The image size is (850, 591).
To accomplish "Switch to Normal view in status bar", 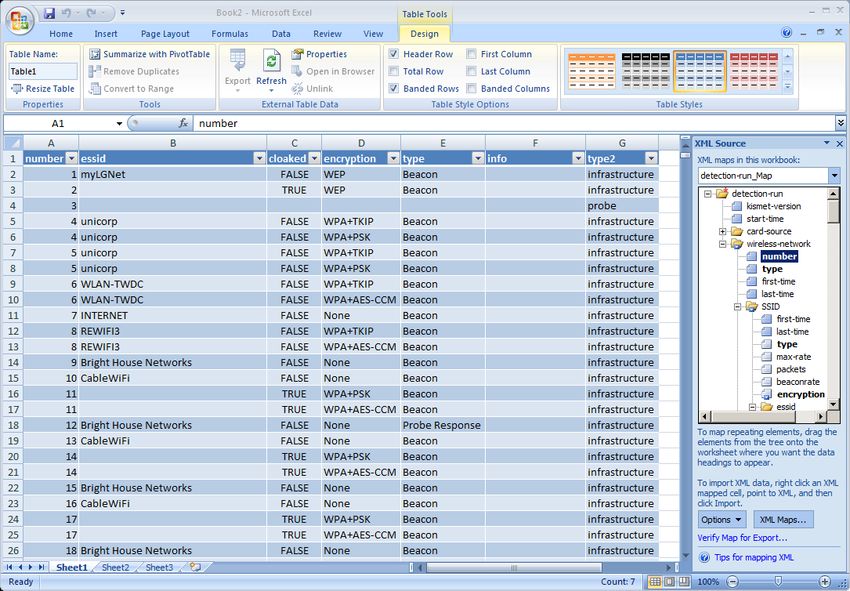I will pyautogui.click(x=655, y=581).
